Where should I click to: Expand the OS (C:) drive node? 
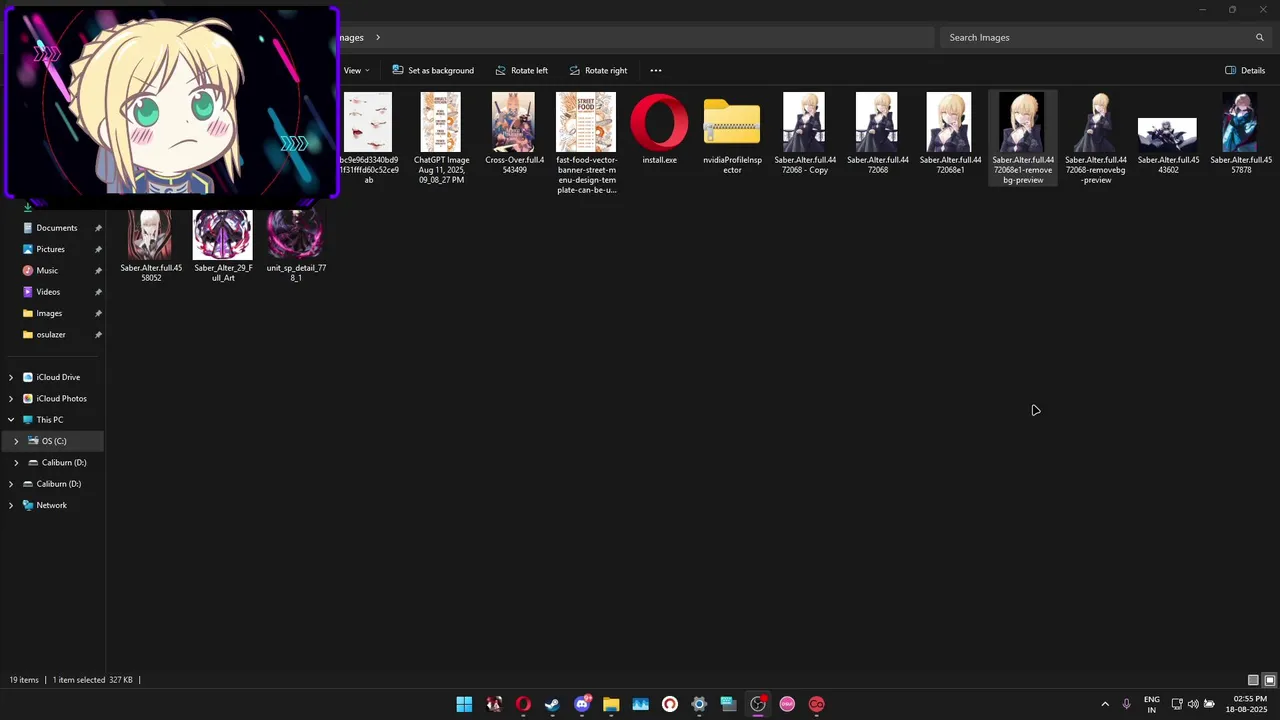[16, 441]
